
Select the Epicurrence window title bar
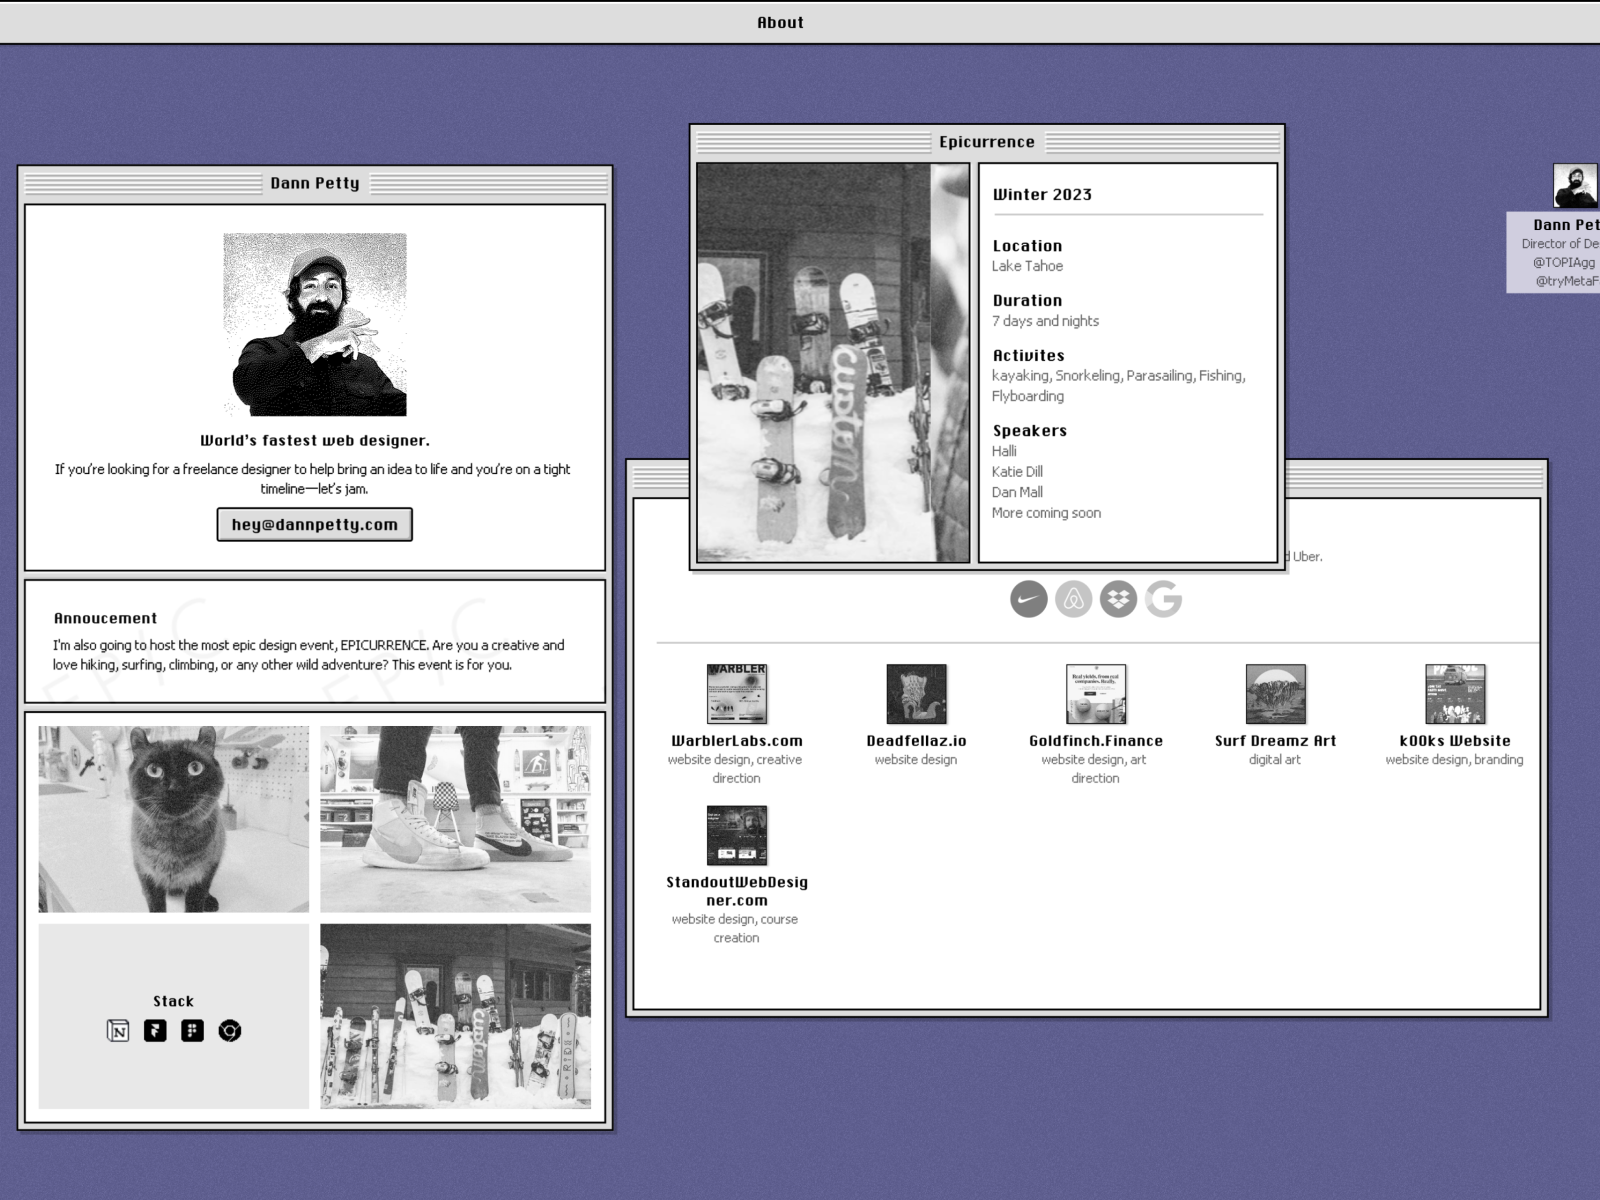(986, 142)
